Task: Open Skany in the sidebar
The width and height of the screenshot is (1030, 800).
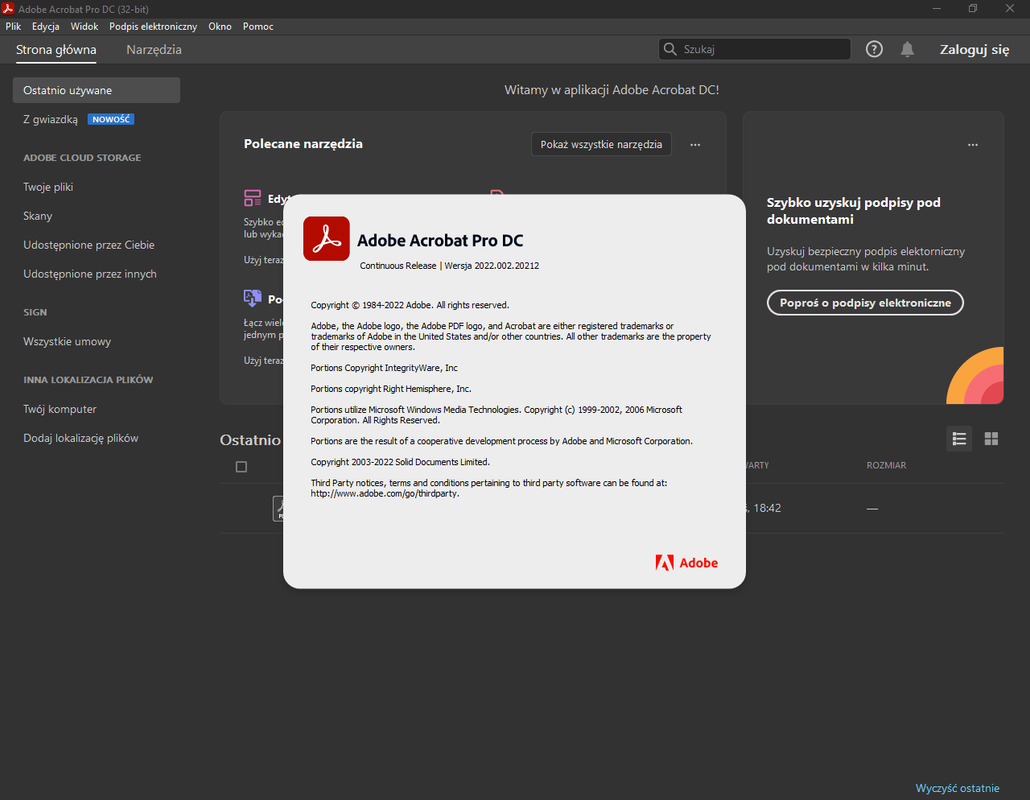Action: [37, 216]
